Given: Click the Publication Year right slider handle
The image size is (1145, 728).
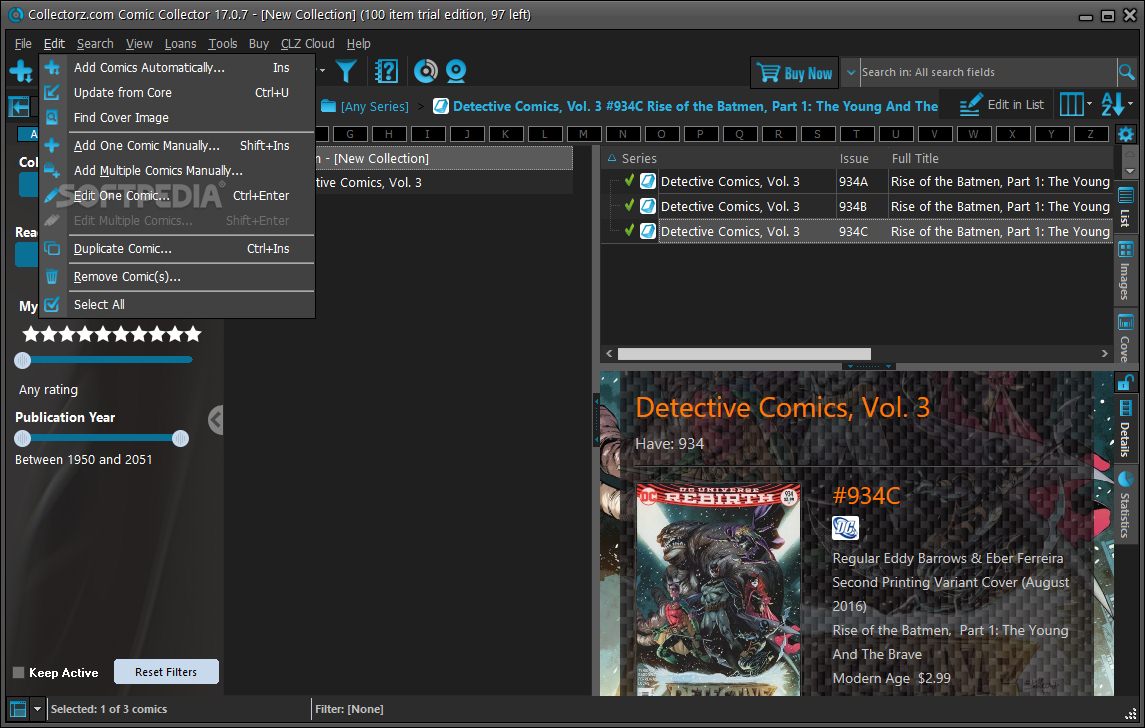Looking at the screenshot, I should (x=180, y=438).
